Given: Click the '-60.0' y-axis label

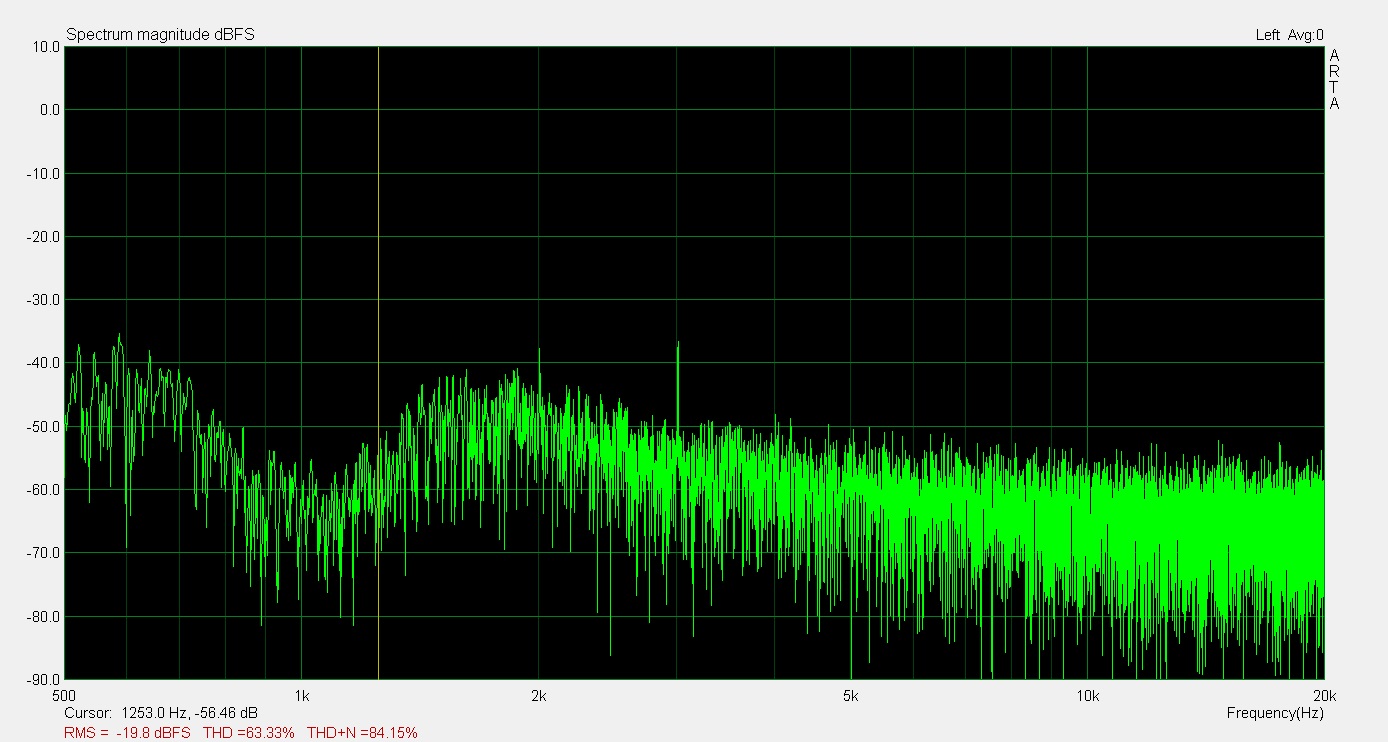Looking at the screenshot, I should 42,490.
